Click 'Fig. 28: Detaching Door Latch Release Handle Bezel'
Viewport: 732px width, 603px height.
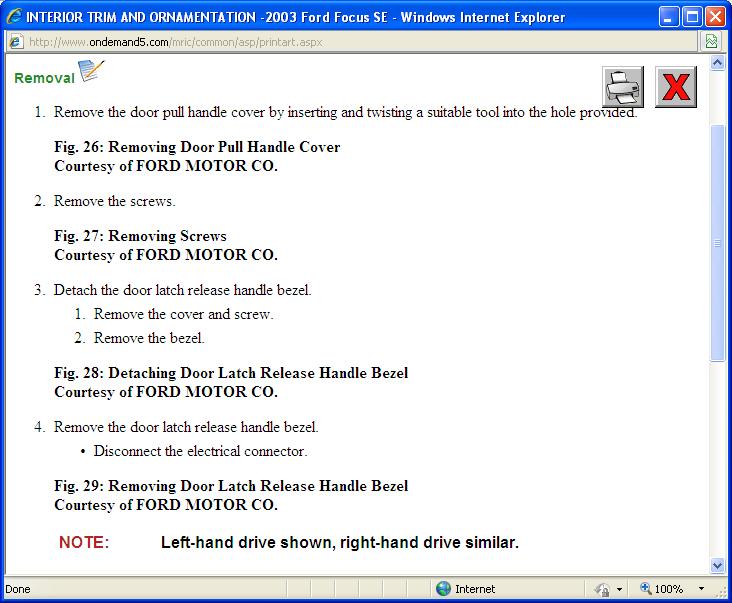click(231, 372)
